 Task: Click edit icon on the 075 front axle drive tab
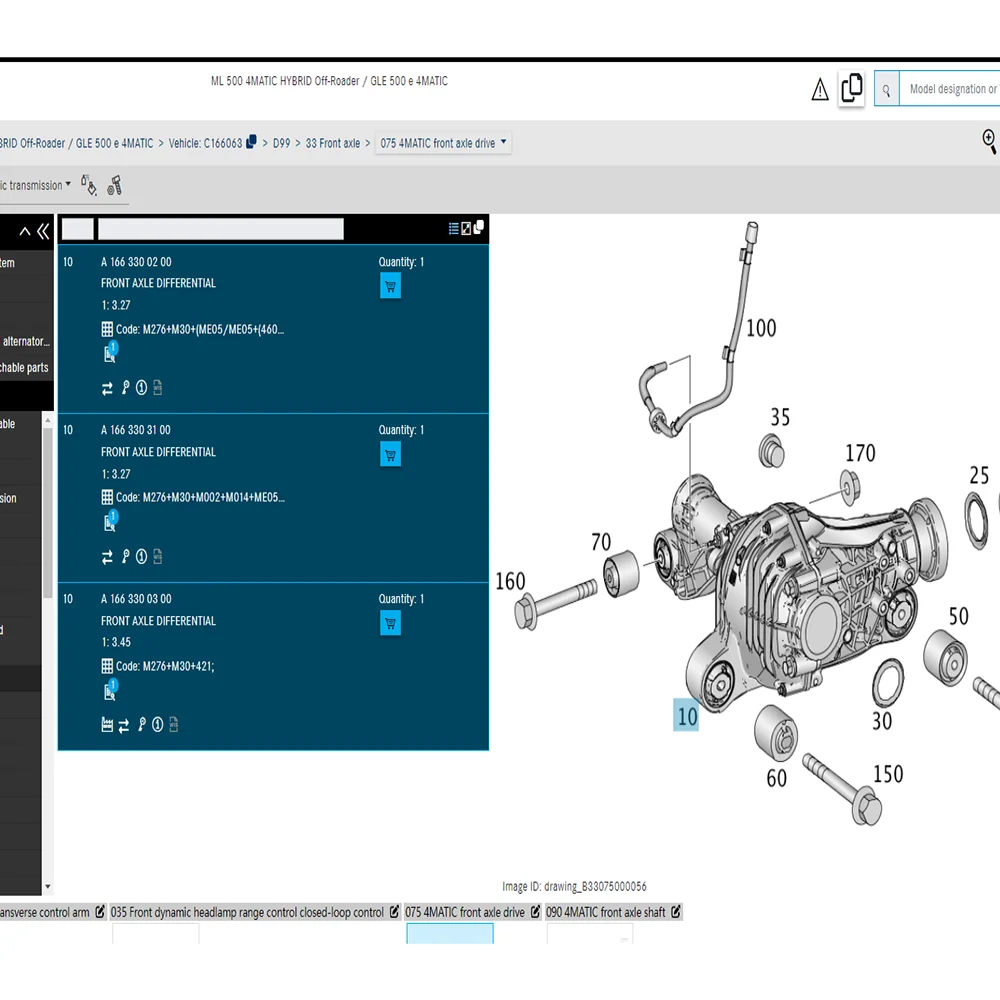[535, 912]
